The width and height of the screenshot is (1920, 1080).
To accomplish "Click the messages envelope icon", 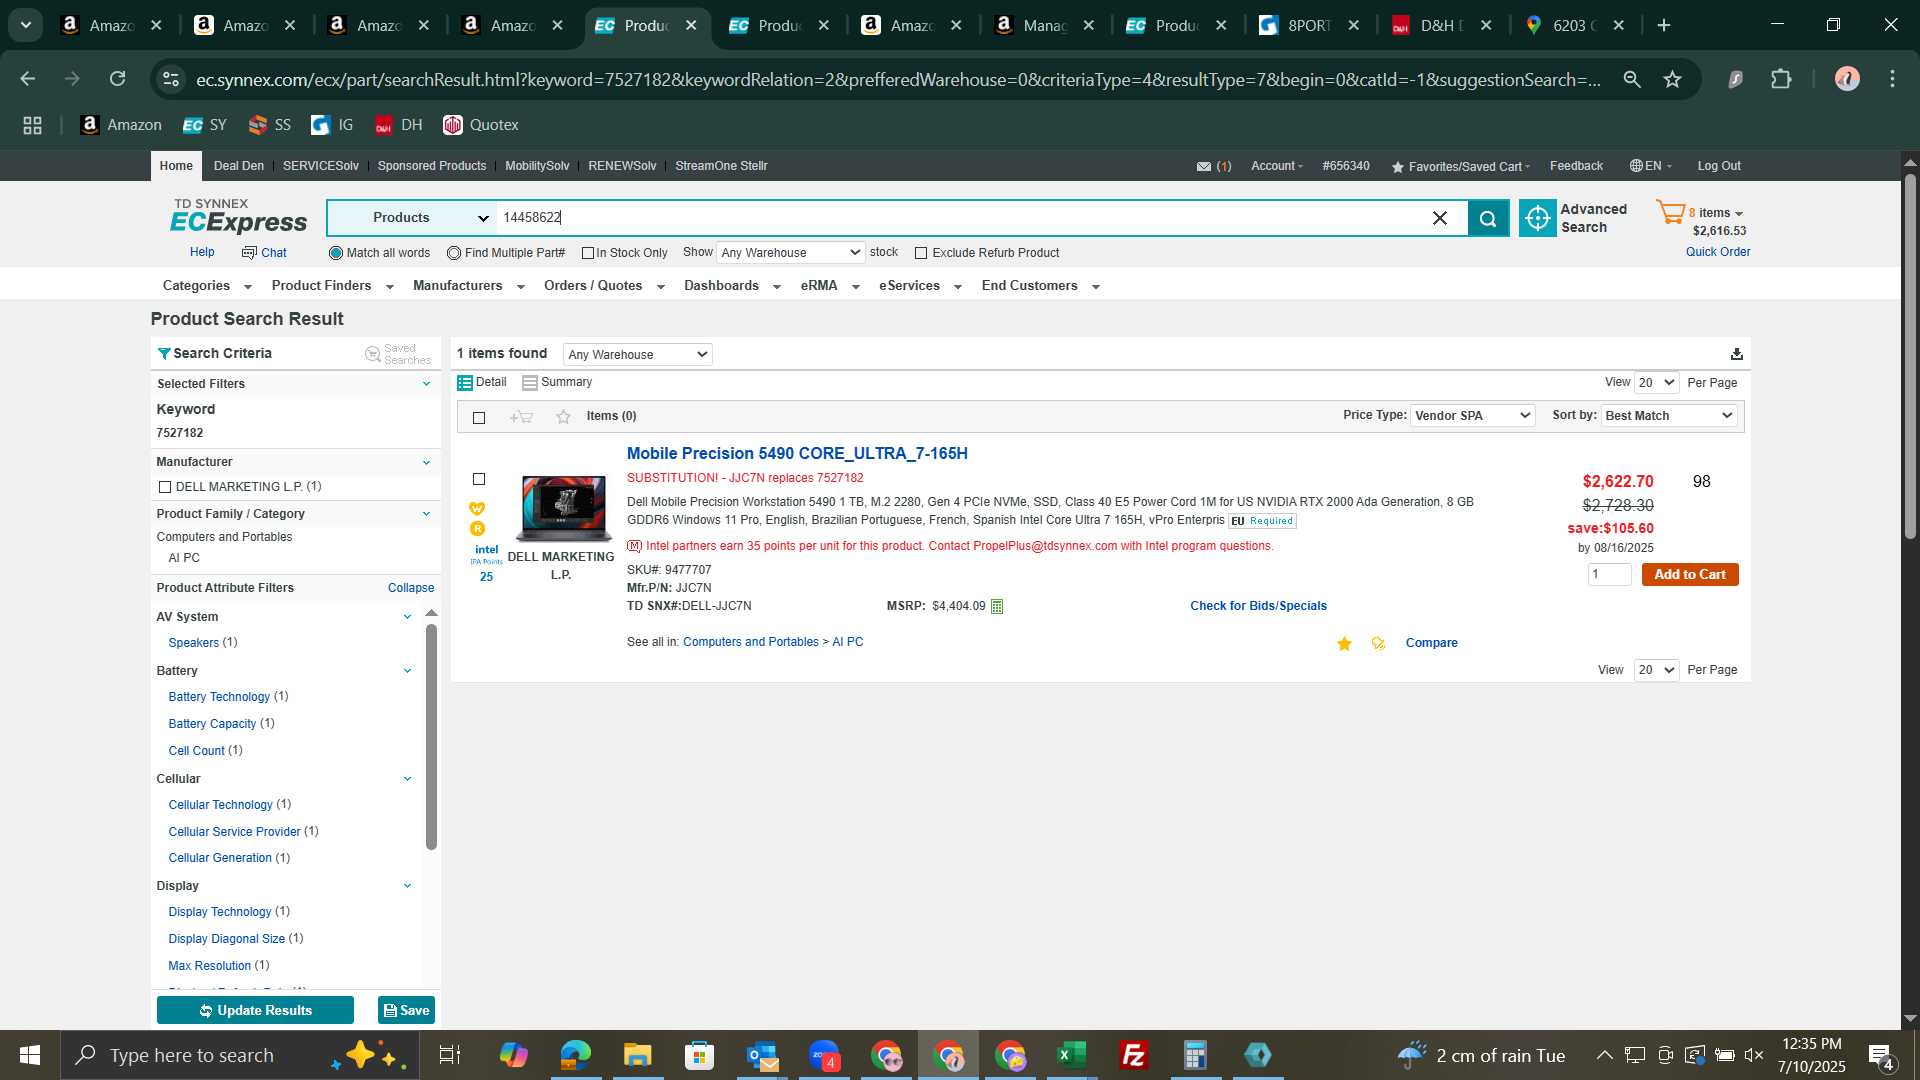I will coord(1204,167).
